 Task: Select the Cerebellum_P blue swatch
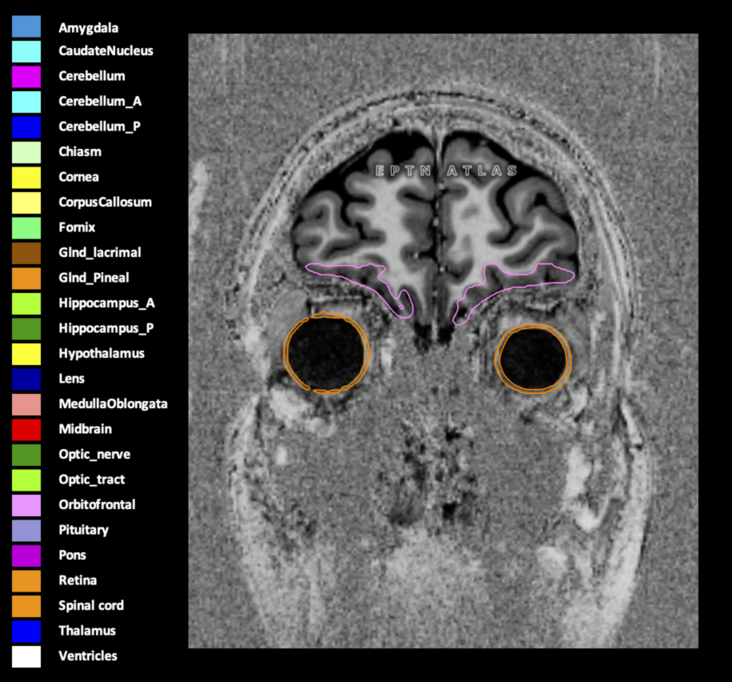pyautogui.click(x=26, y=127)
